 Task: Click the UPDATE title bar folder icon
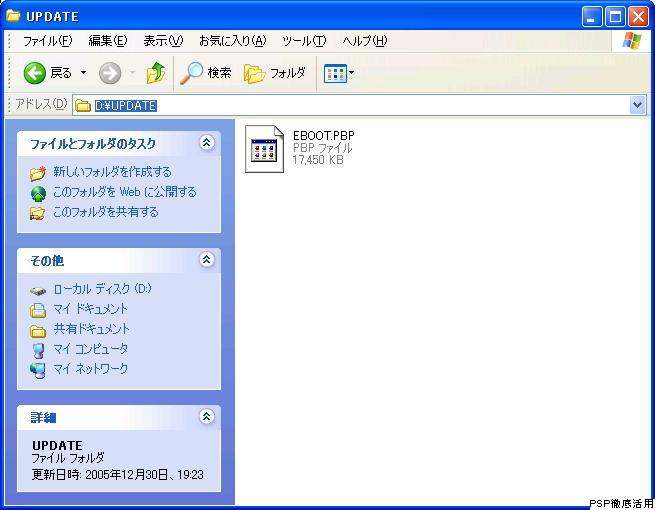click(13, 16)
